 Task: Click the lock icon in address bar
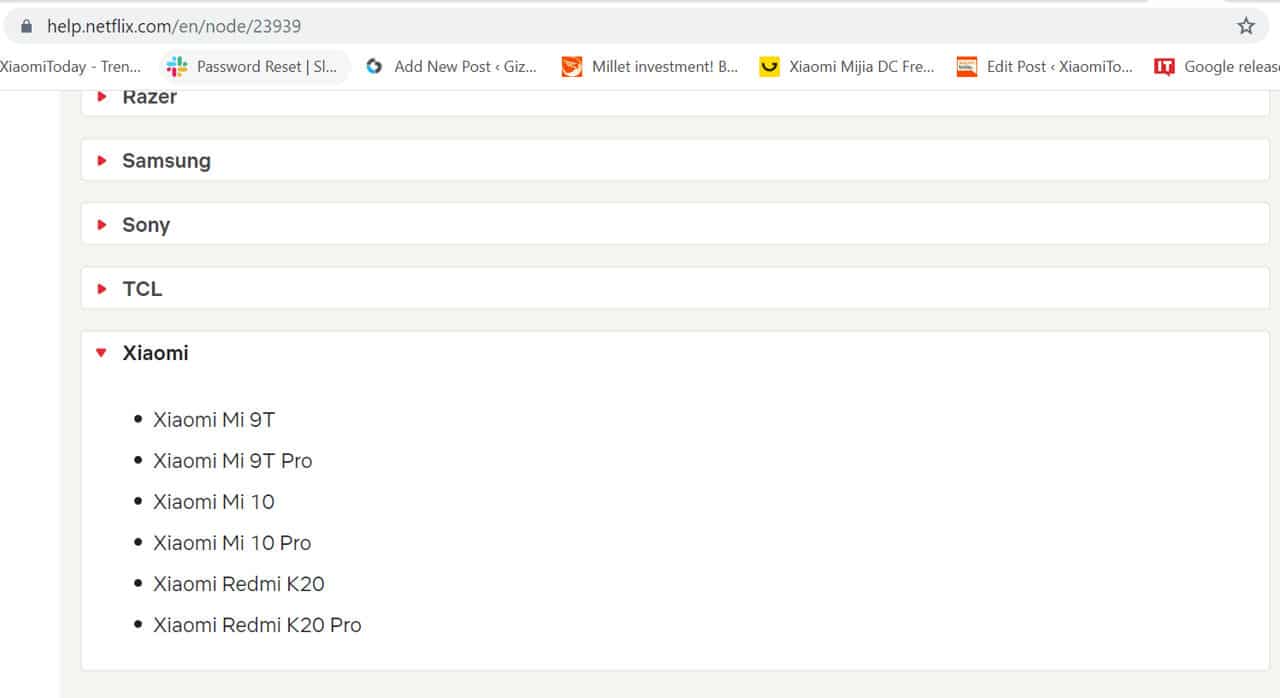coord(27,26)
